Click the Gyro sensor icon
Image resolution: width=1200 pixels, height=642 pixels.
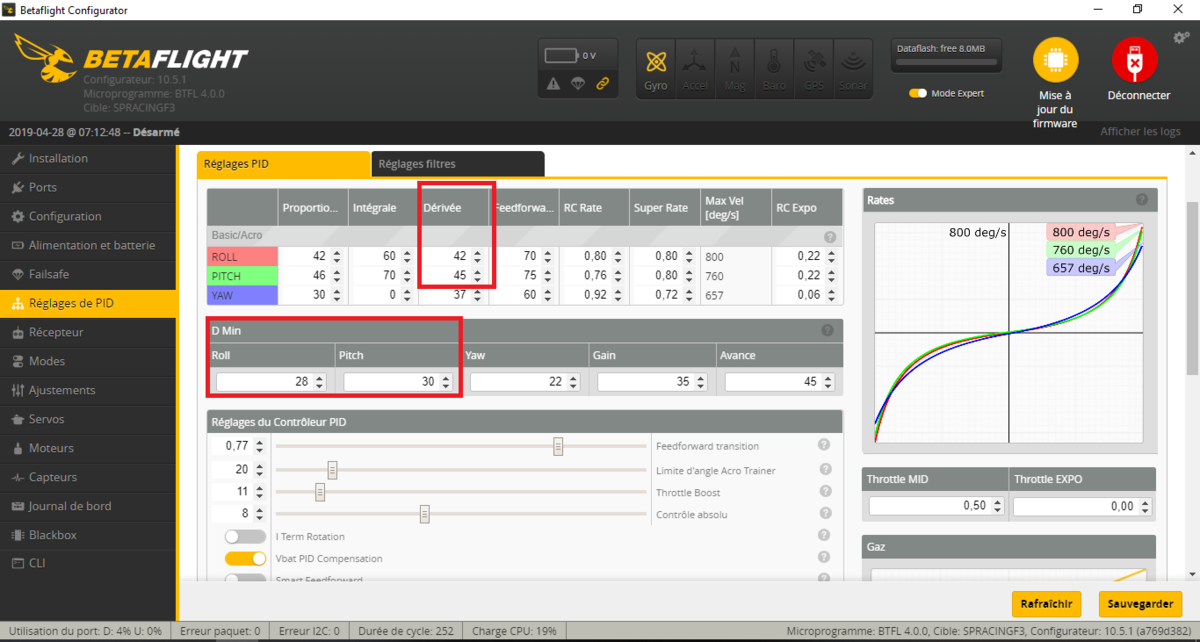point(656,68)
